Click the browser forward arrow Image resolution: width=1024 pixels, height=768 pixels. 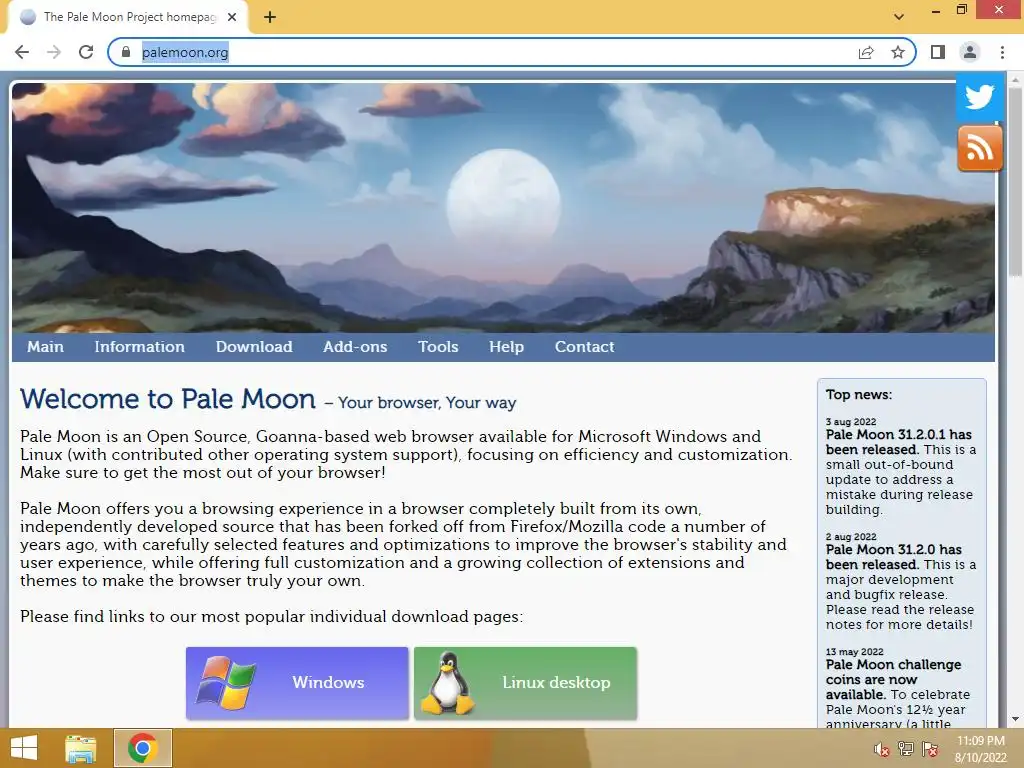click(54, 52)
